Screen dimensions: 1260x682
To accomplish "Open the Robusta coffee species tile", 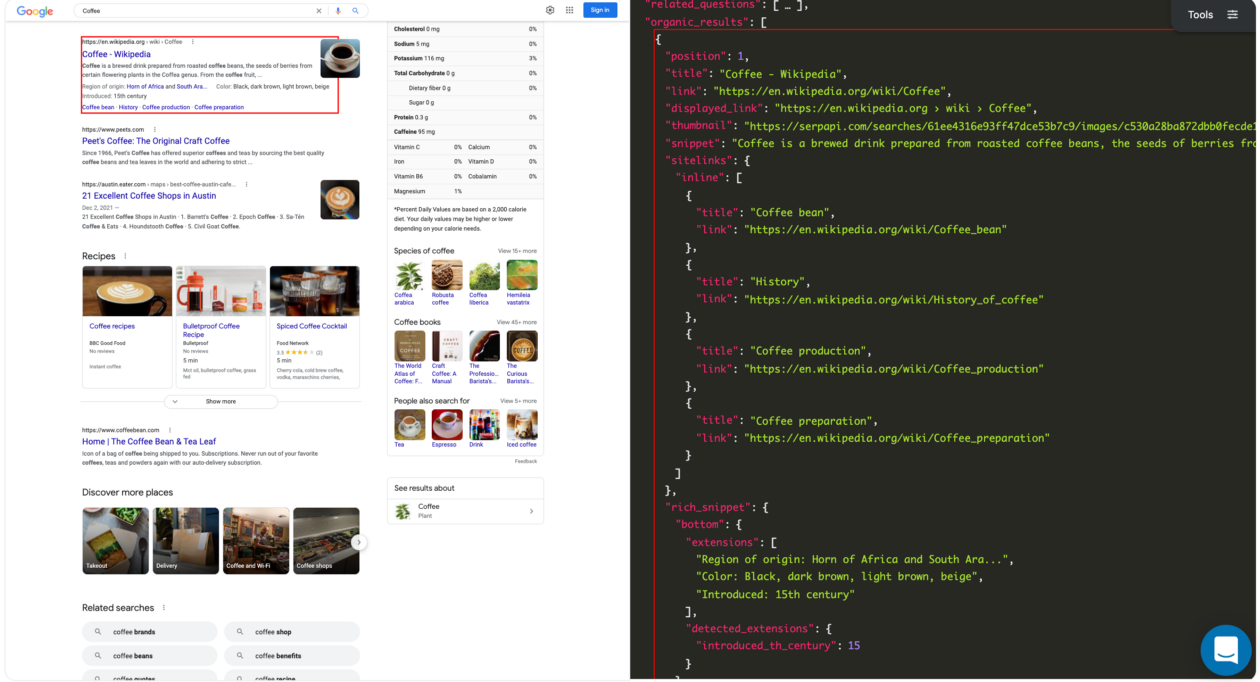I will (447, 283).
